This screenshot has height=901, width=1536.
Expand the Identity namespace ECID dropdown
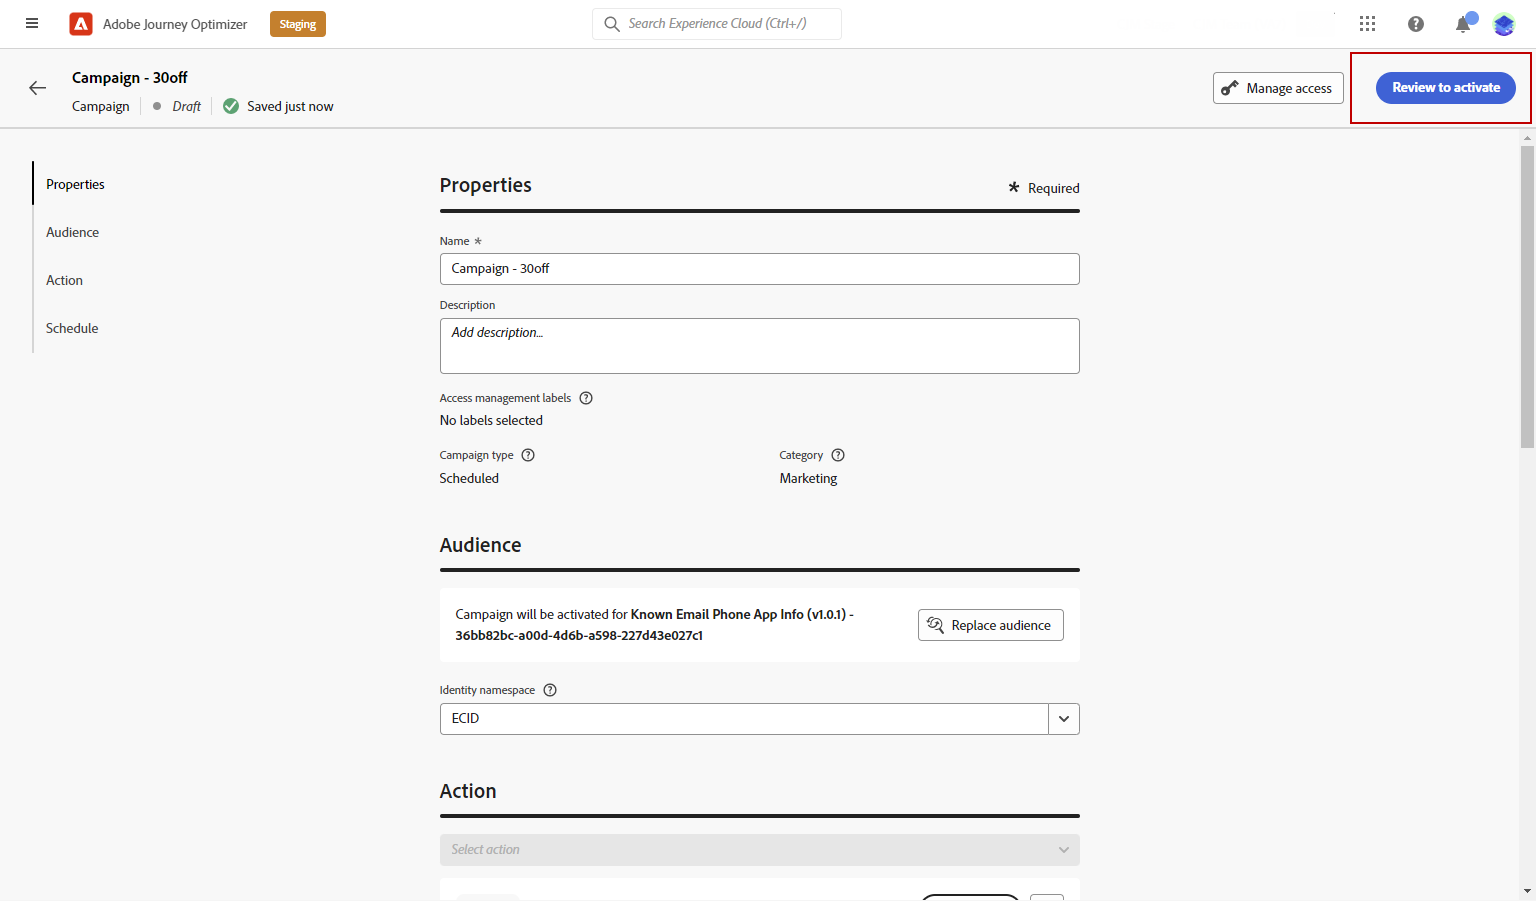[x=1063, y=719]
